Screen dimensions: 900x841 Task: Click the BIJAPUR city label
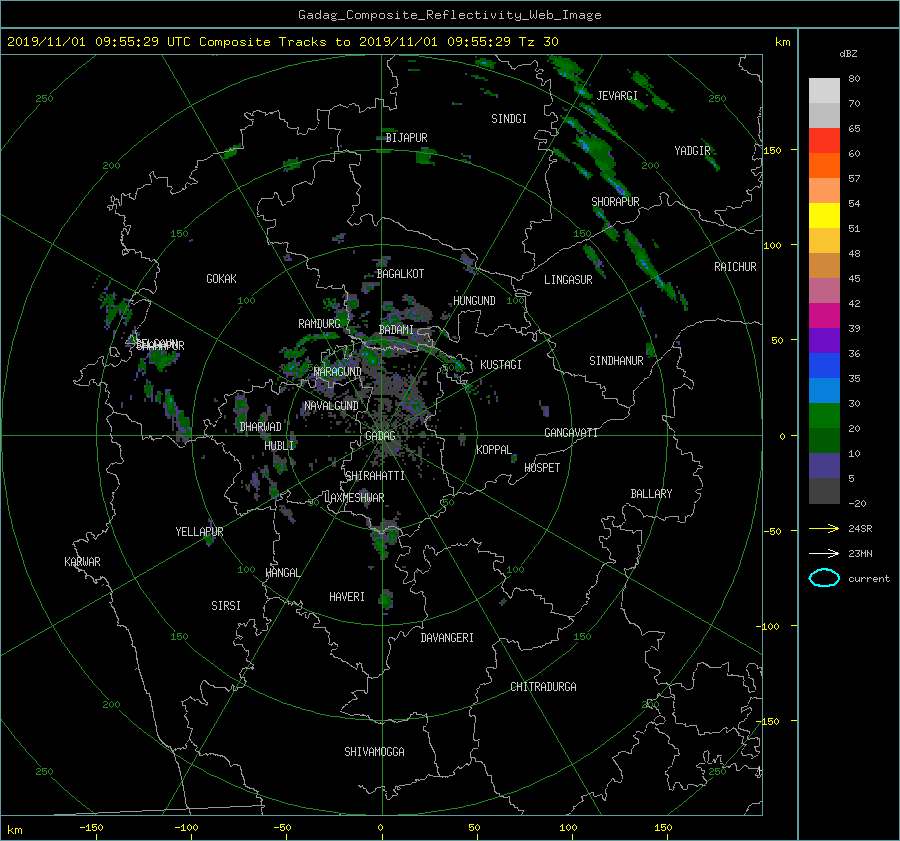click(x=406, y=138)
